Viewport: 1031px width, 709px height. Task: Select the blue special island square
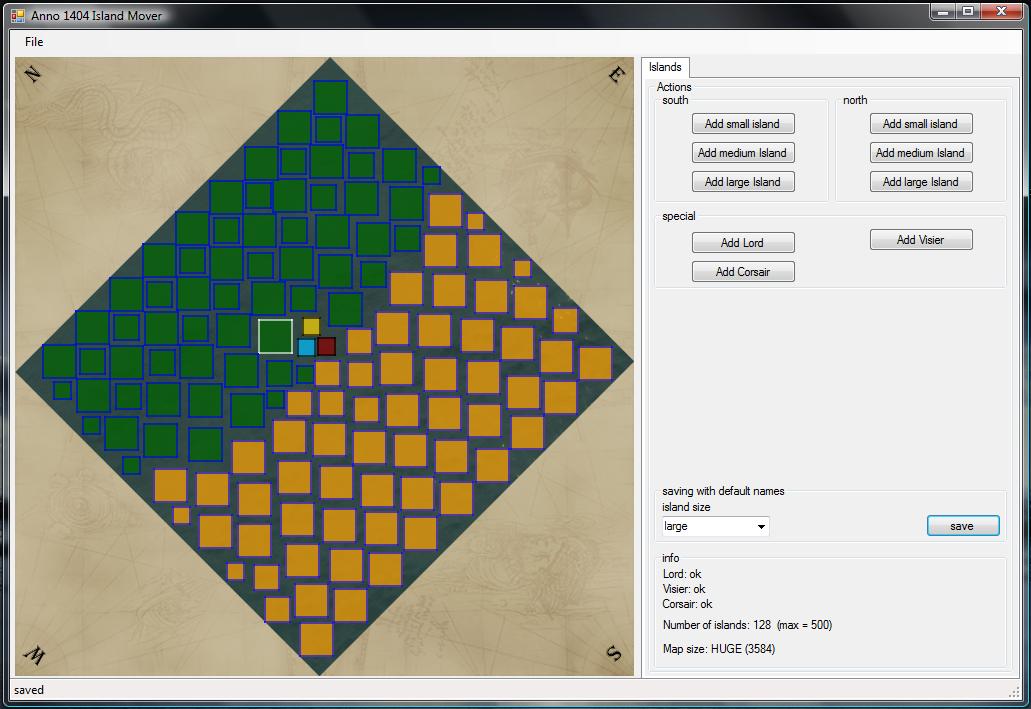(306, 347)
